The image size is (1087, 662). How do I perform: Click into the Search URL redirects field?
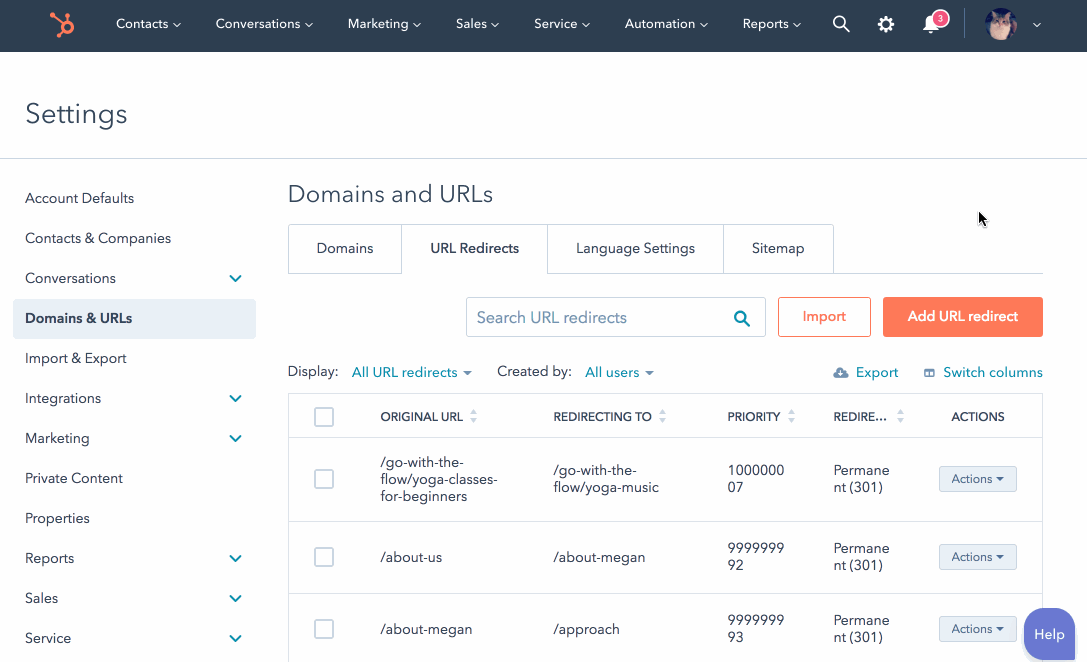point(600,318)
